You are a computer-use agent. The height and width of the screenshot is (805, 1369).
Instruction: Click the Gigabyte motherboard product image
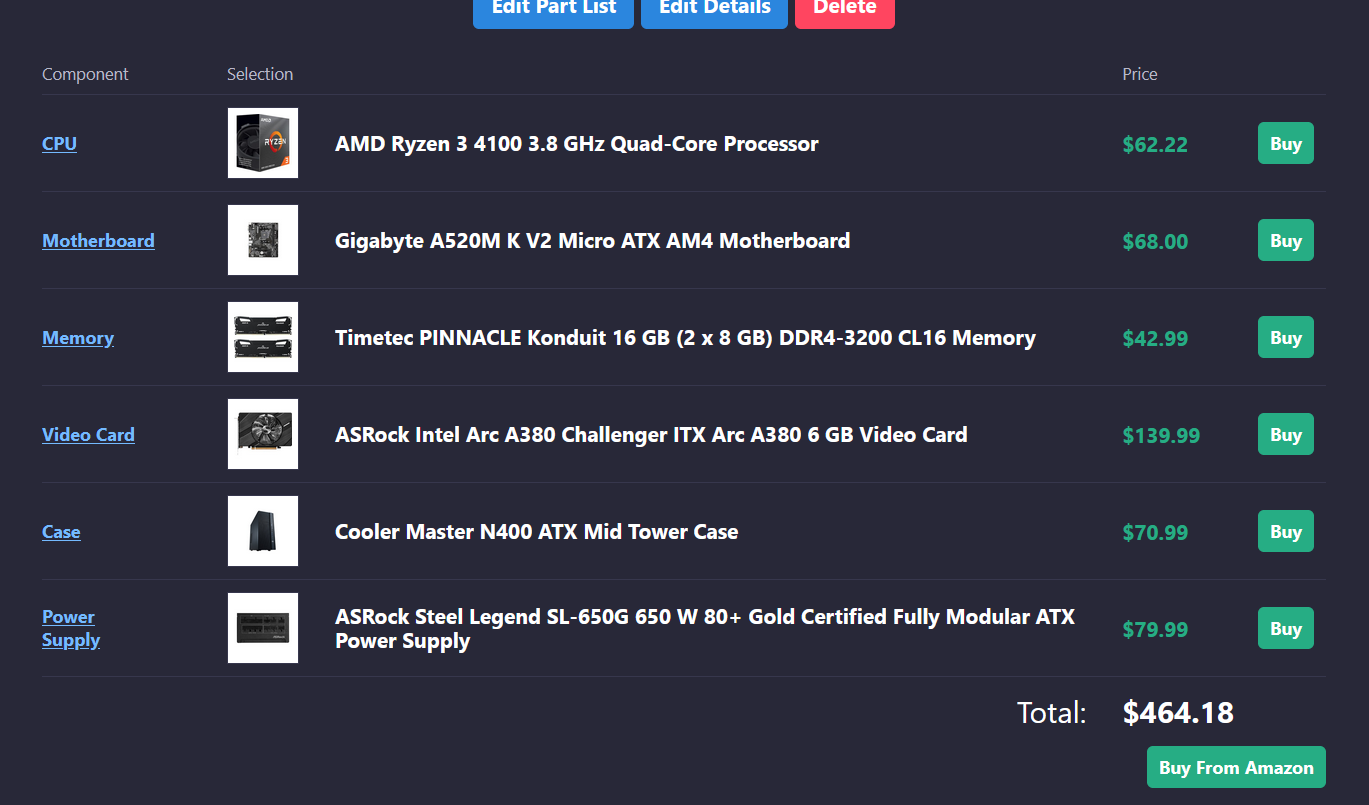point(262,240)
